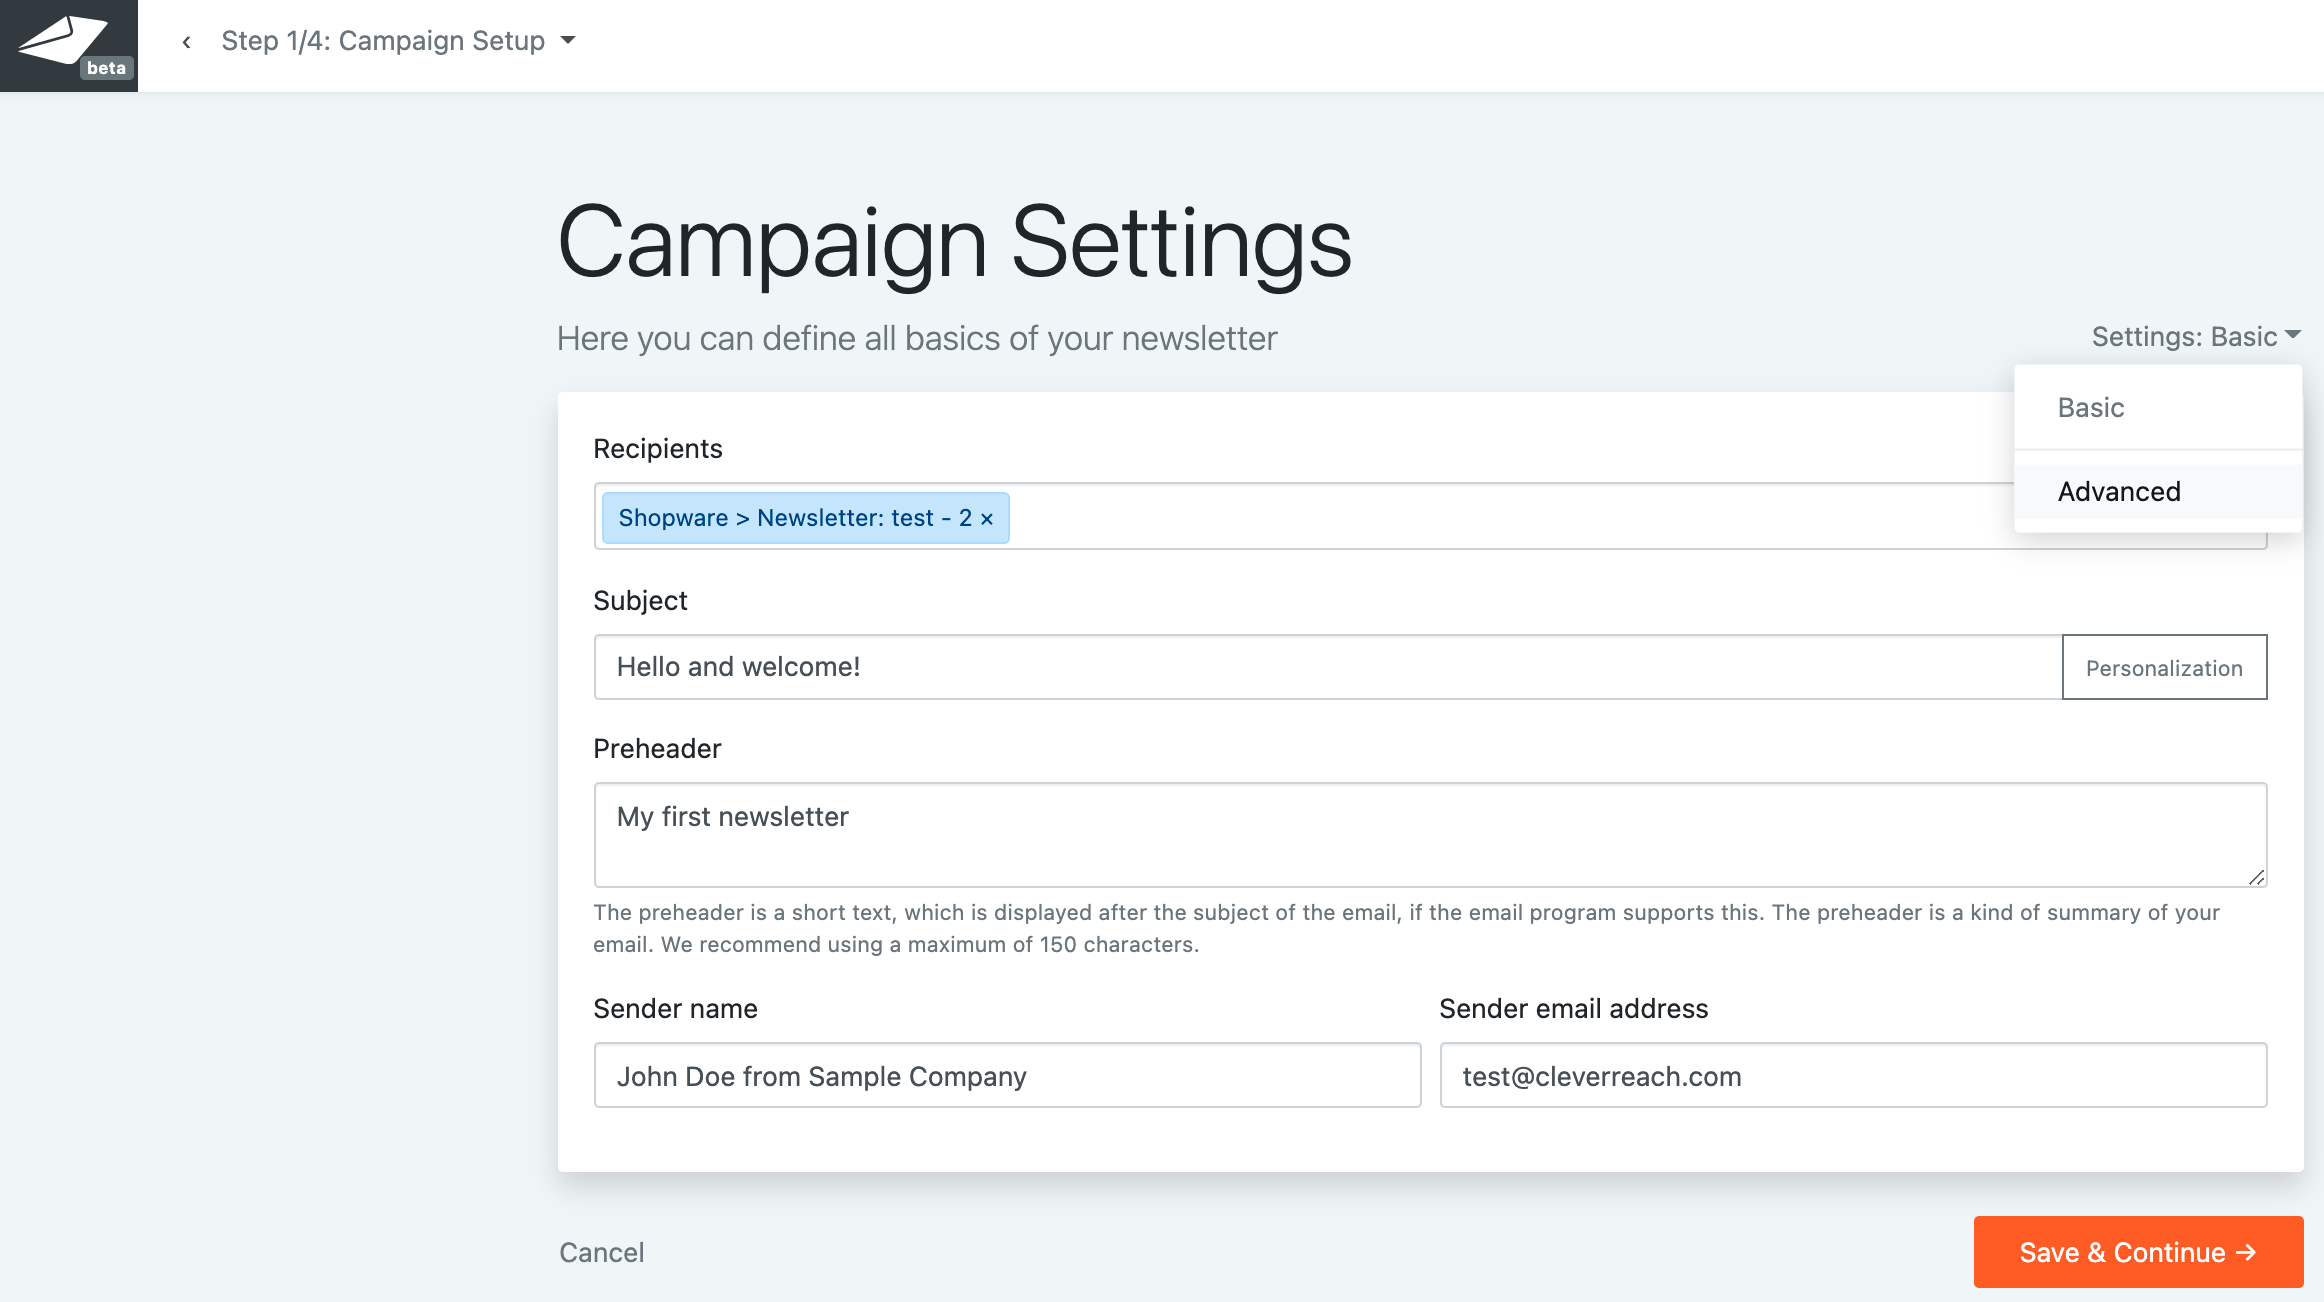Remove the Shopware Newsletter recipient tag

click(x=987, y=519)
